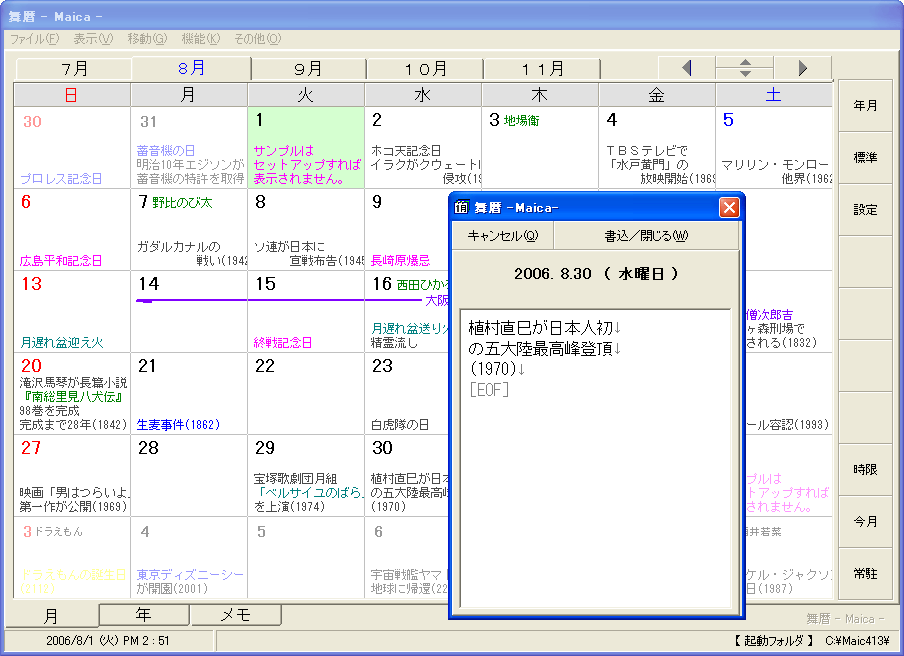Select the day 2 ホコ天記念日 cell
Image resolution: width=904 pixels, height=656 pixels.
[423, 148]
